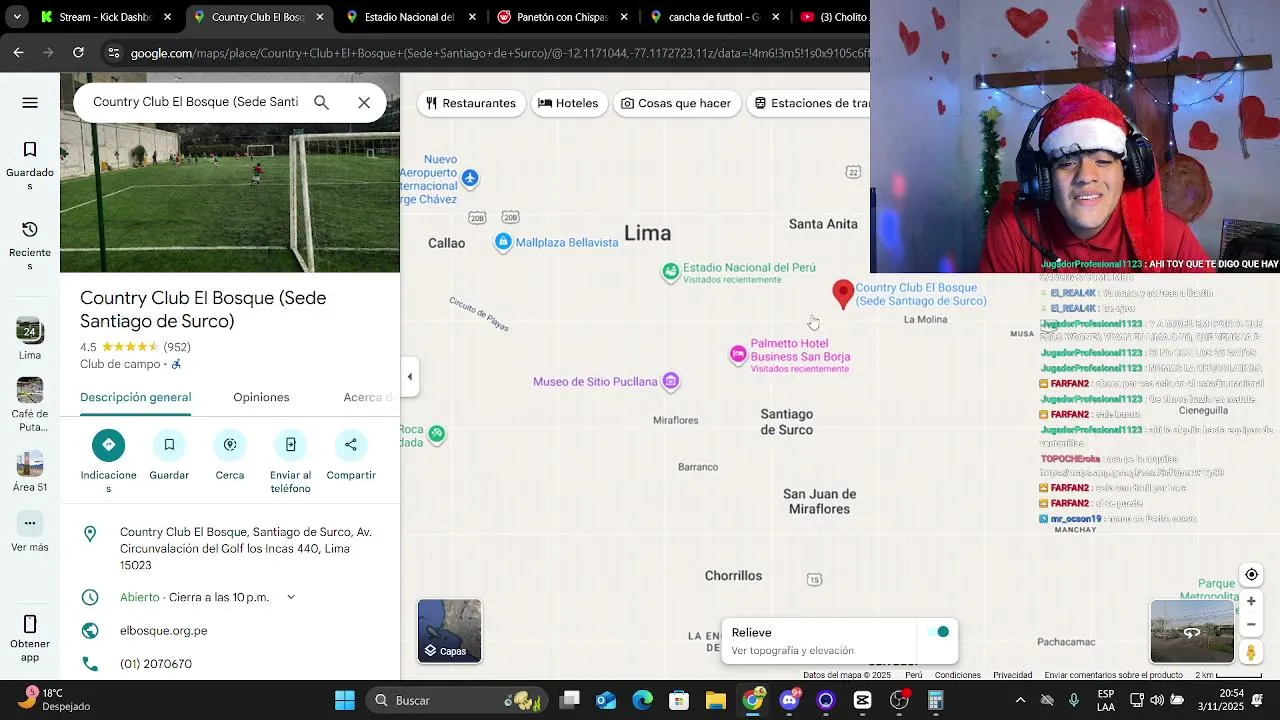This screenshot has width=1280, height=720.
Task: Click the red Country Club El Bosque pin
Action: [843, 293]
